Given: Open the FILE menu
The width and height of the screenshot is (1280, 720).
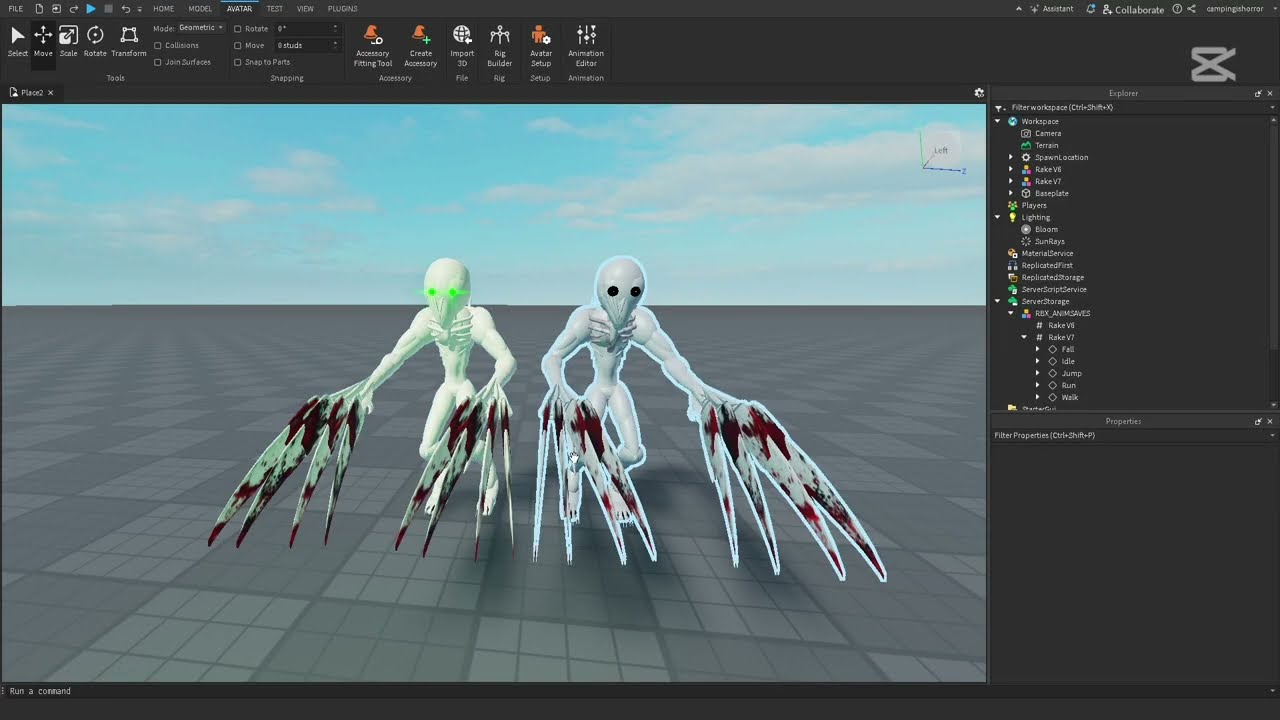Looking at the screenshot, I should [15, 9].
